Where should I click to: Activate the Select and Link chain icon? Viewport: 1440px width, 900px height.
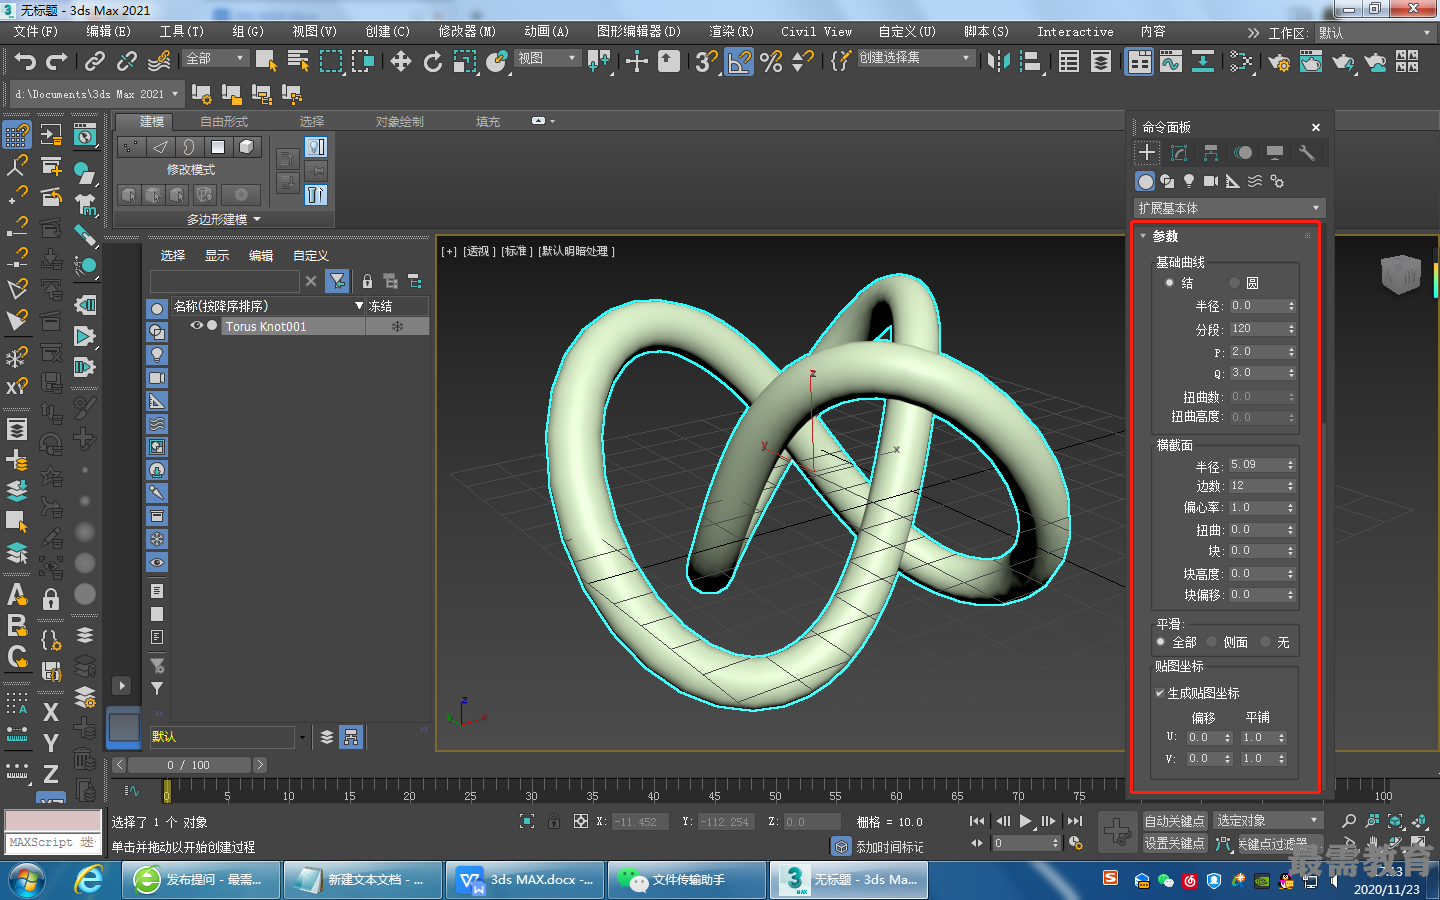click(x=95, y=62)
